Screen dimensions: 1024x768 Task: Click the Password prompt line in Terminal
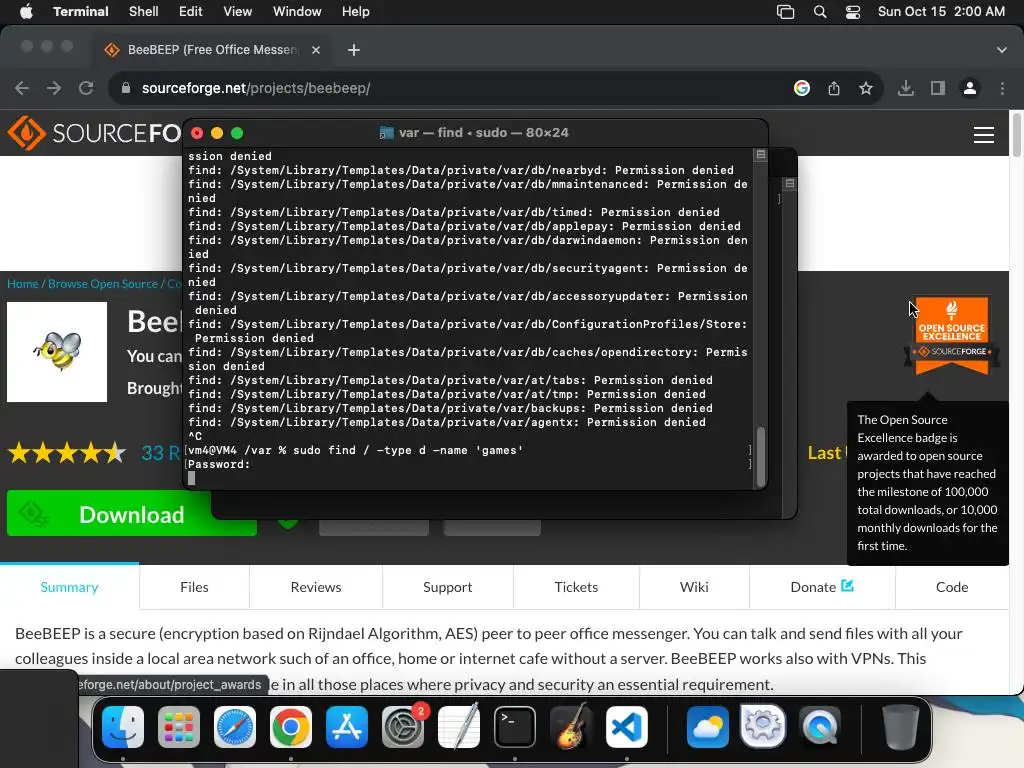pos(468,464)
